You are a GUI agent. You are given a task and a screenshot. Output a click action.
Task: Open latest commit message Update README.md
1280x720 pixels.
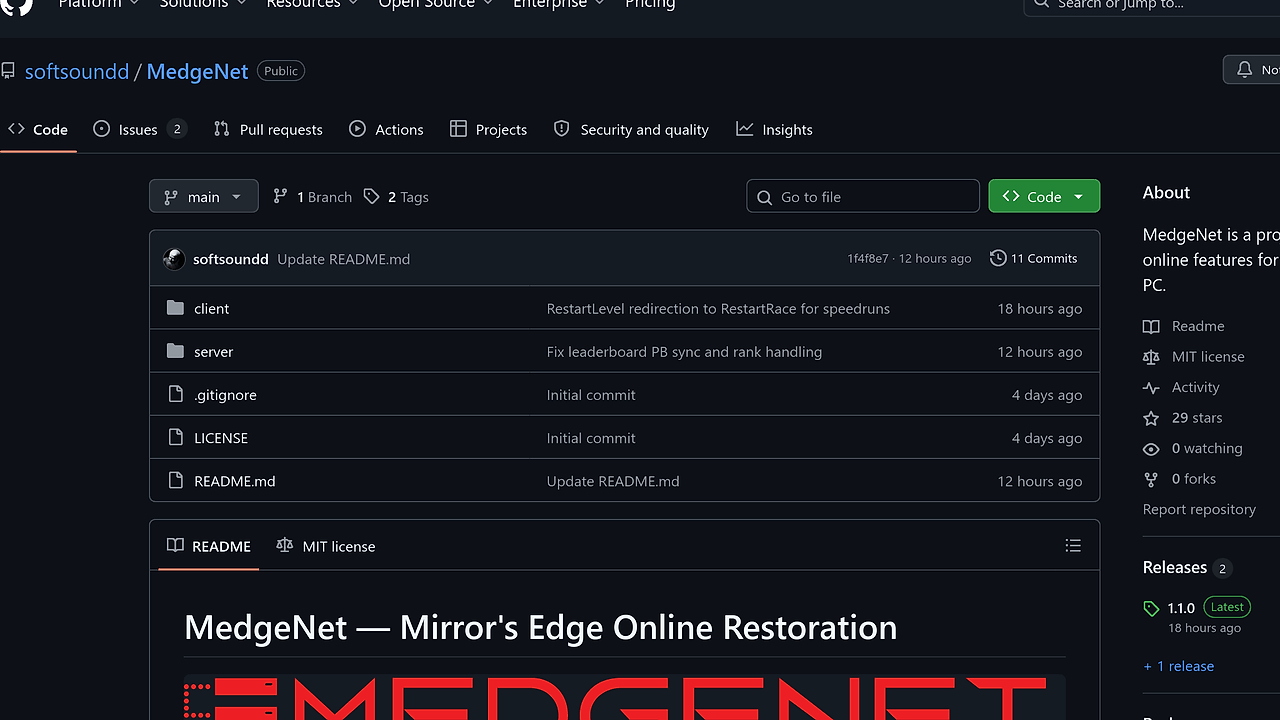pos(344,259)
